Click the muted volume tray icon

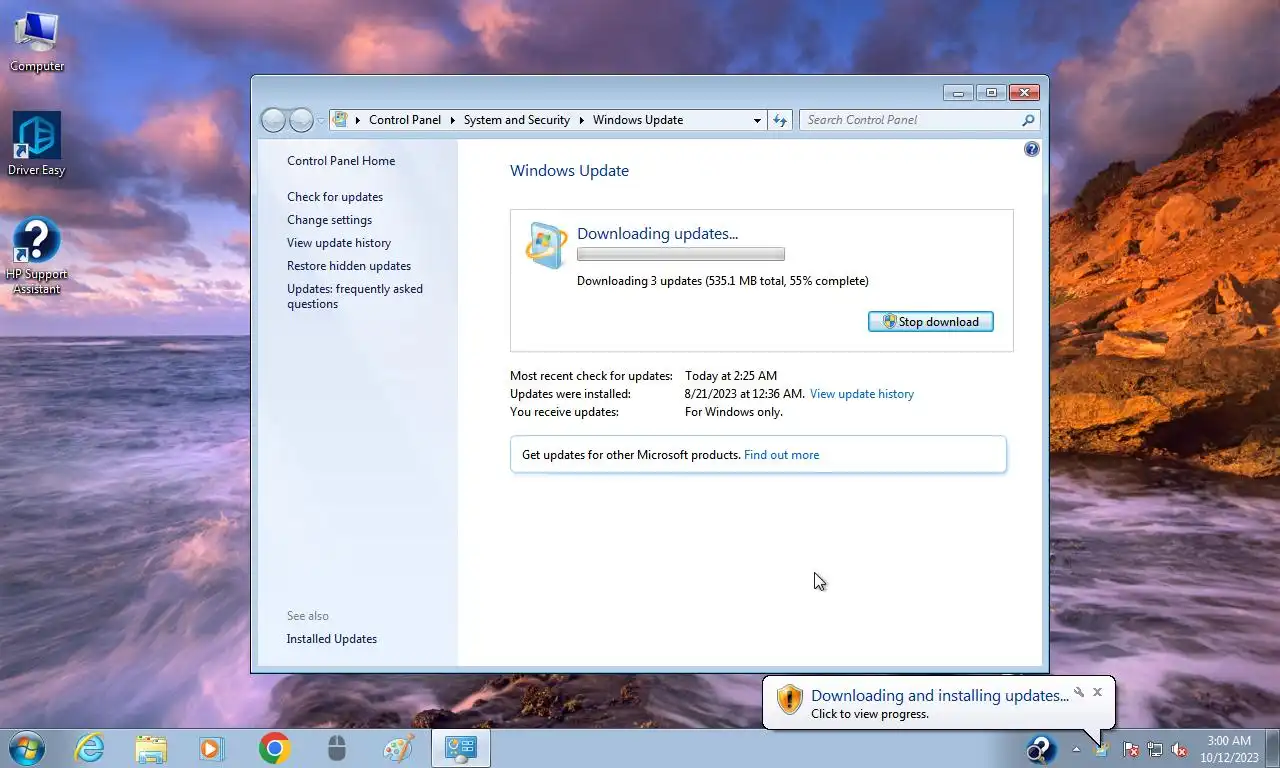(x=1179, y=749)
